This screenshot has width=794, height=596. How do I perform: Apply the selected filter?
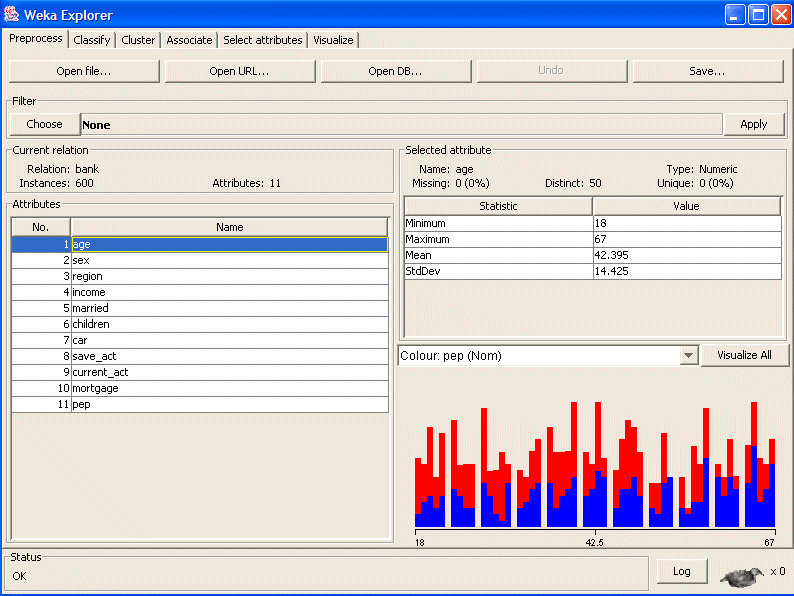753,124
